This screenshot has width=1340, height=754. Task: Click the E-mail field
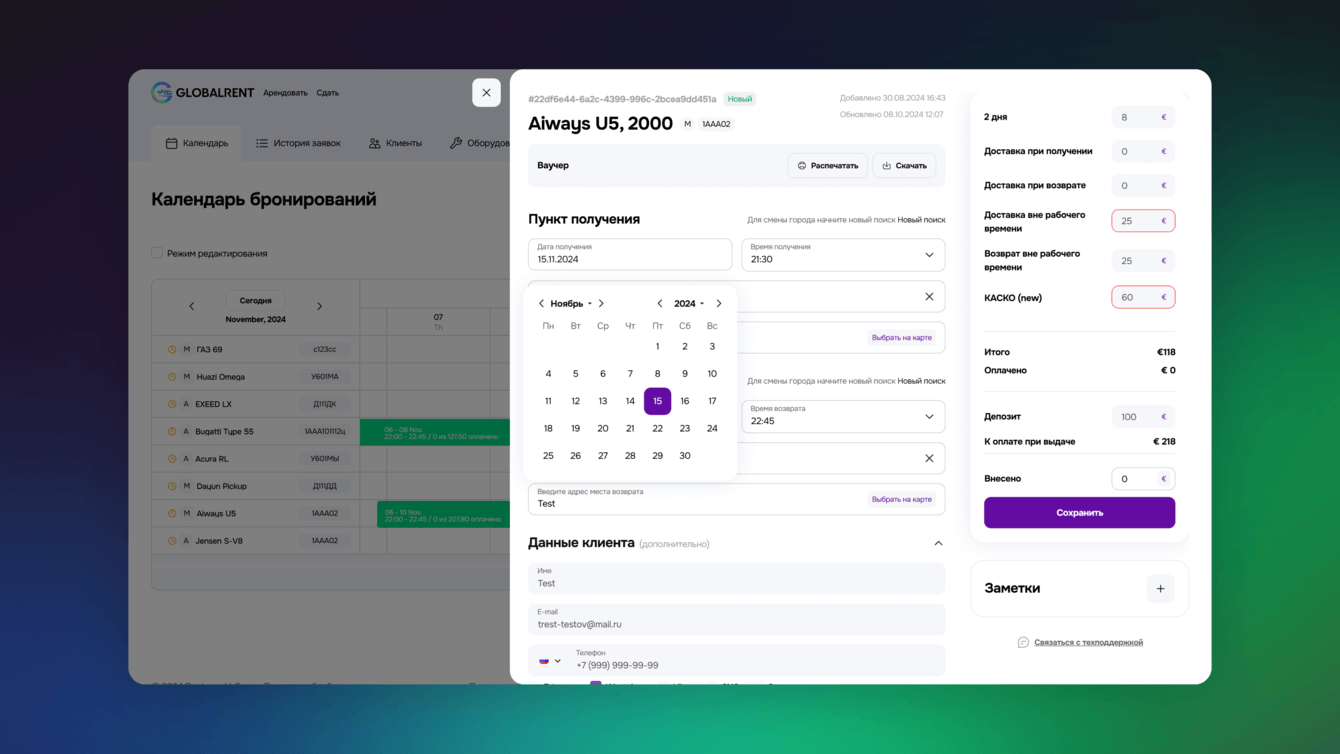click(736, 619)
